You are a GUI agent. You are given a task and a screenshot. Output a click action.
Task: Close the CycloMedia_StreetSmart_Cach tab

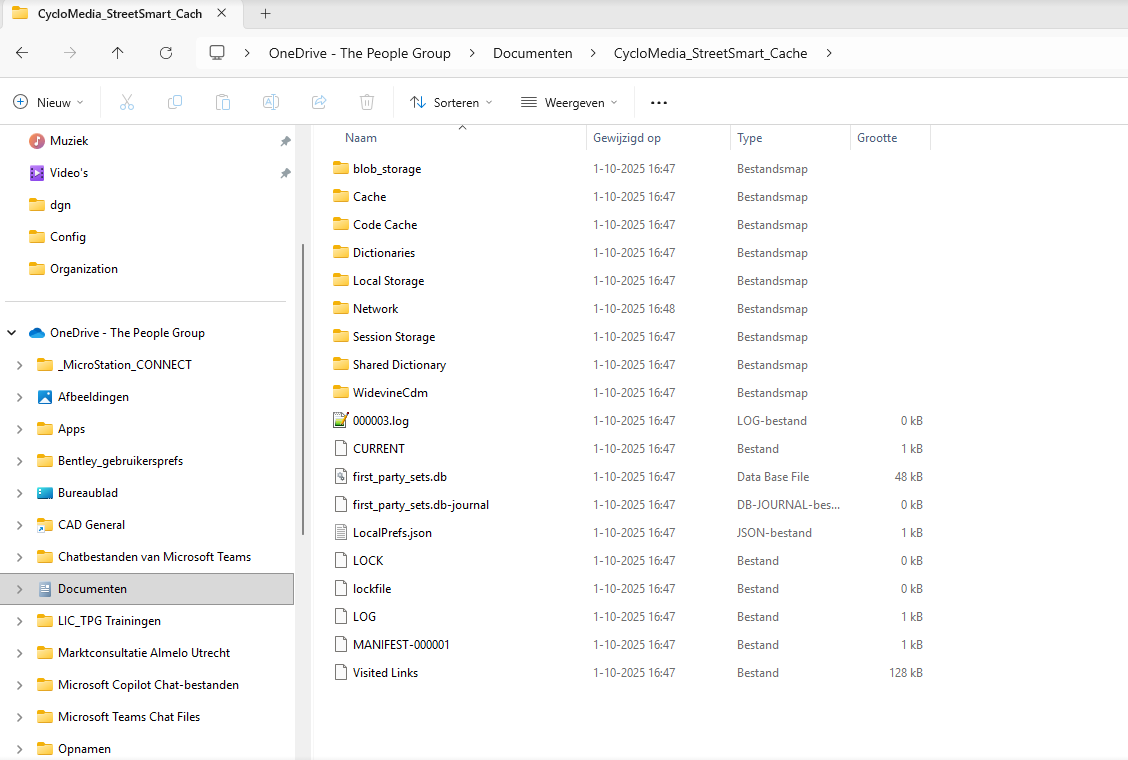click(x=222, y=14)
